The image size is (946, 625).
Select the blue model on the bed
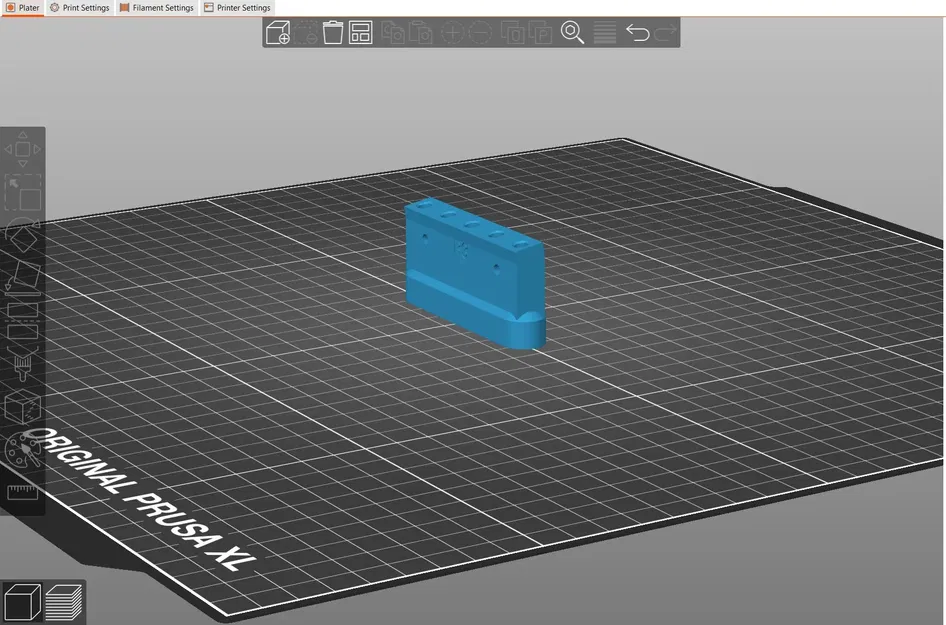pos(475,273)
